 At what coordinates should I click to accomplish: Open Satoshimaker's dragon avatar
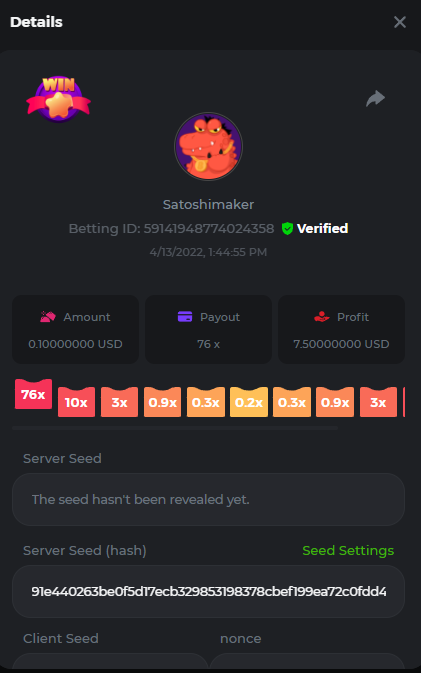coord(208,146)
